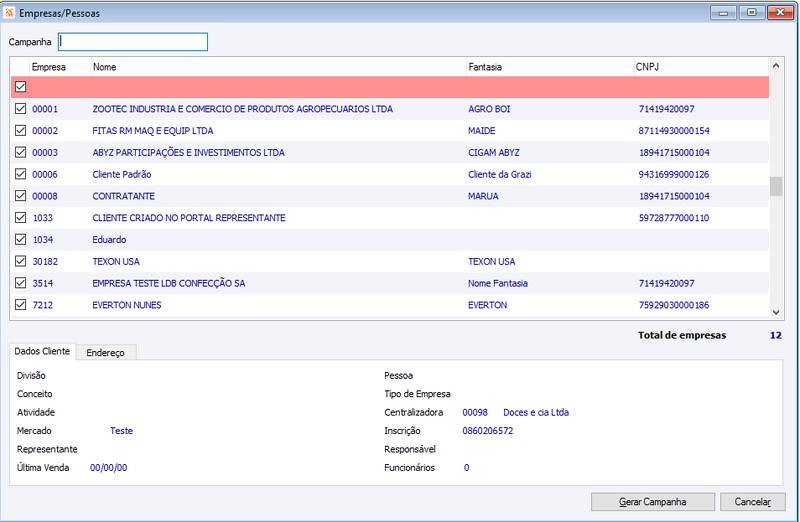The image size is (800, 522).
Task: Click the list scrollbar up arrow
Action: point(776,65)
